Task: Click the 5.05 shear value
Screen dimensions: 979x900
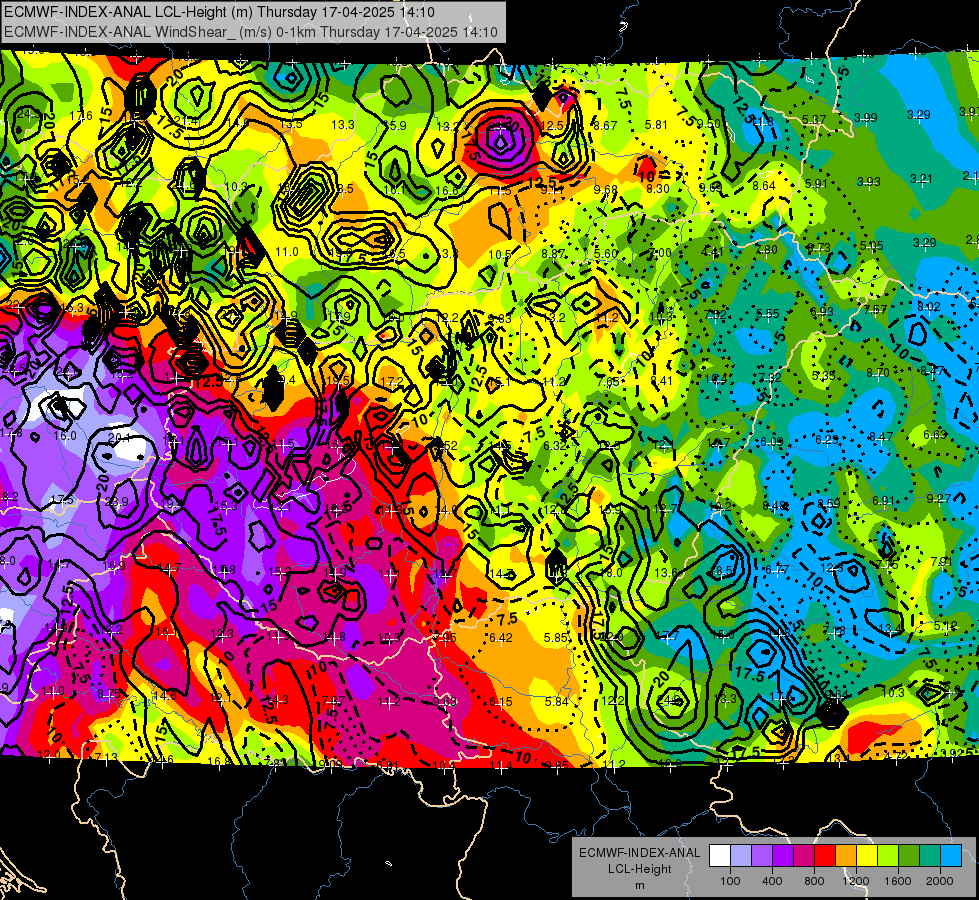Action: 872,245
